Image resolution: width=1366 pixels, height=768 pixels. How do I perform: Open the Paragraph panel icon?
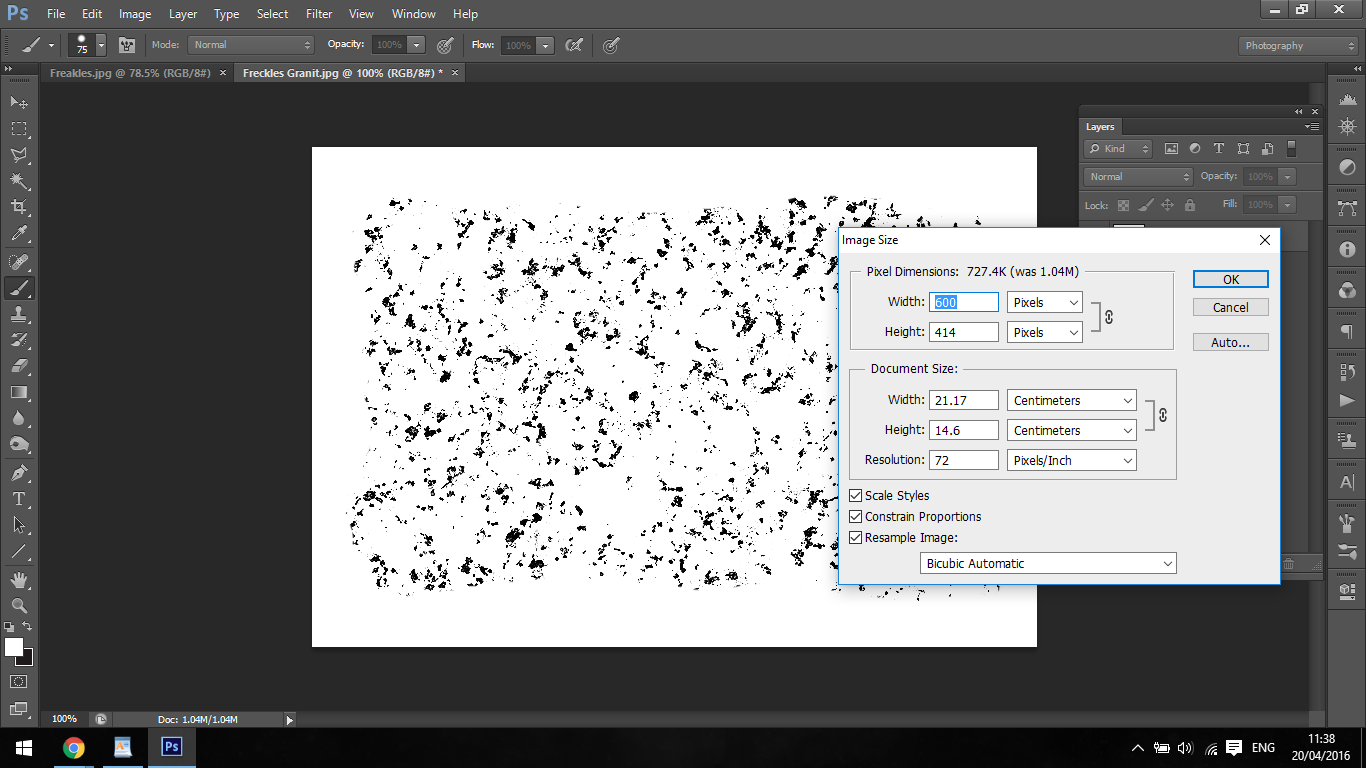click(x=1347, y=332)
